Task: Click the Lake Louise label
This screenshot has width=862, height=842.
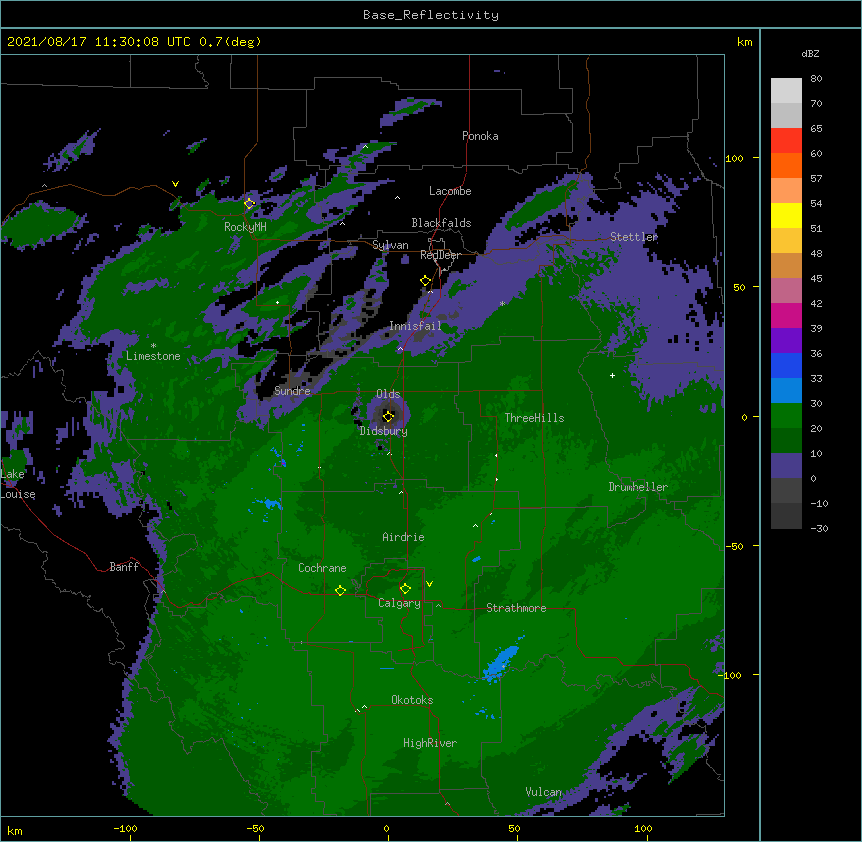Action: point(18,484)
